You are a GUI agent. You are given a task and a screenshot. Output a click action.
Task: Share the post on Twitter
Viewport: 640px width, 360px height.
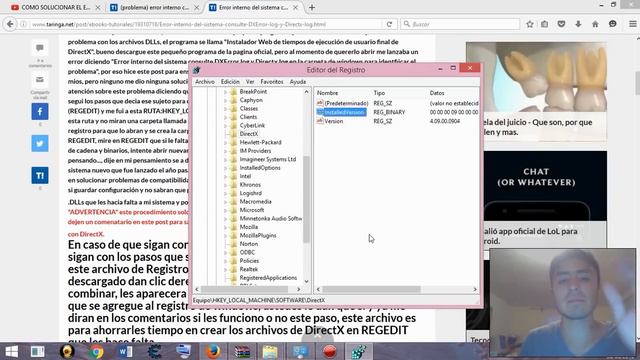(x=40, y=143)
